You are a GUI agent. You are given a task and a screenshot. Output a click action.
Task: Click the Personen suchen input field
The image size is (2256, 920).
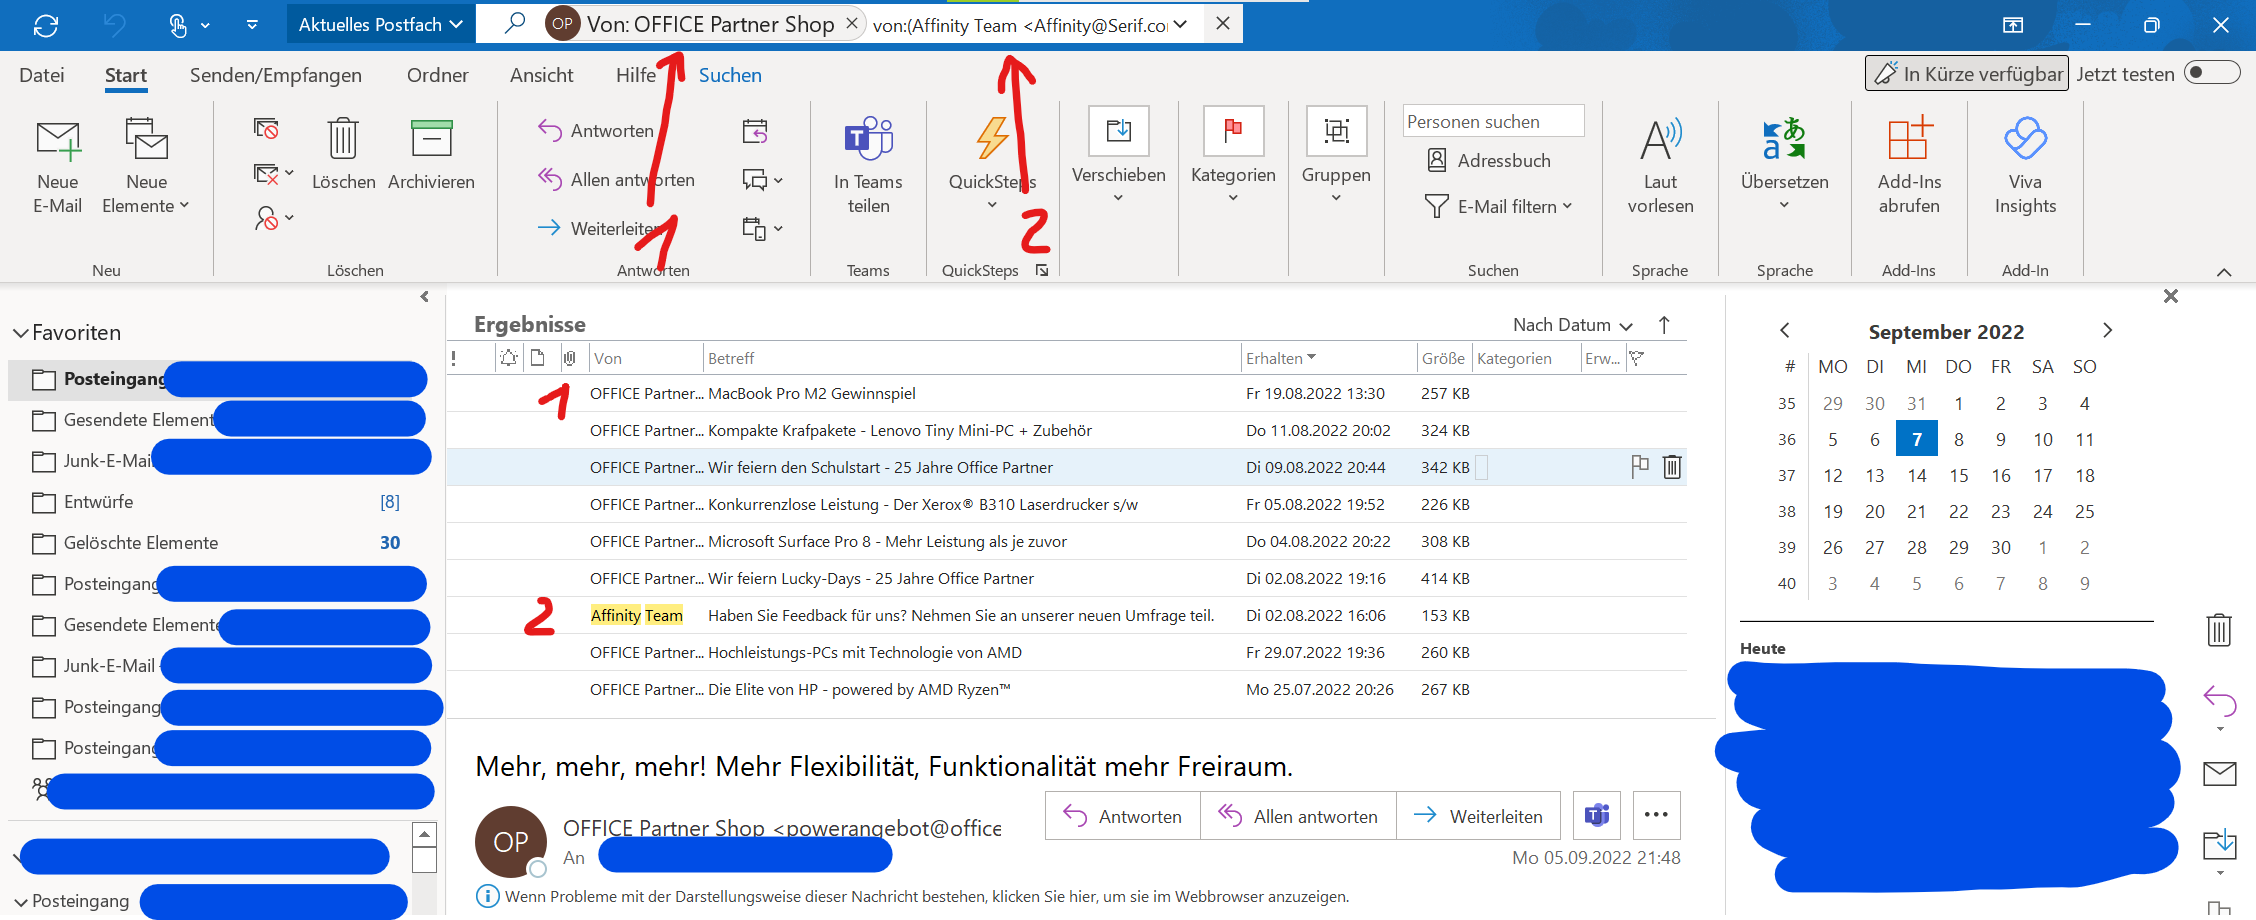(x=1493, y=121)
